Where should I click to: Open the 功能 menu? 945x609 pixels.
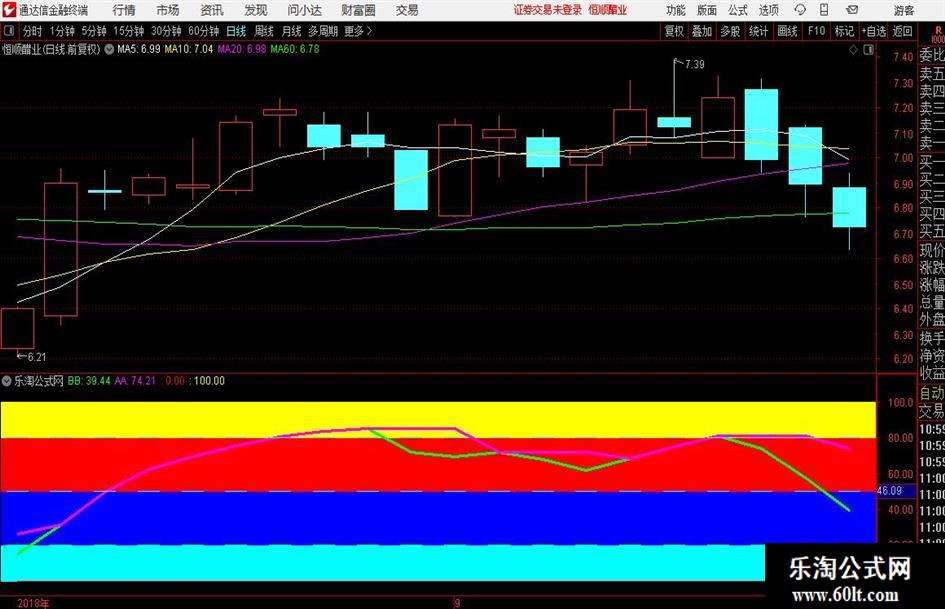click(676, 10)
